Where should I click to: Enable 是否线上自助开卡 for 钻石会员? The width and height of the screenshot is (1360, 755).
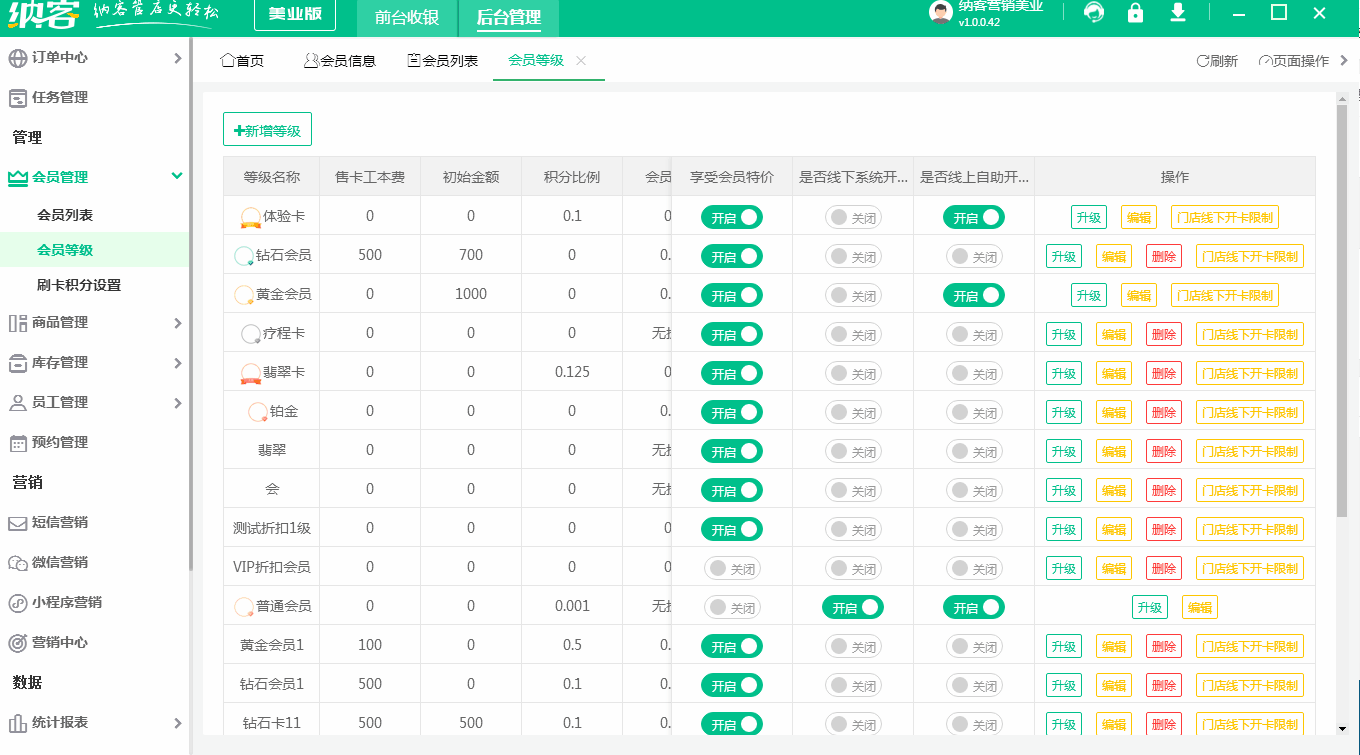pos(973,256)
